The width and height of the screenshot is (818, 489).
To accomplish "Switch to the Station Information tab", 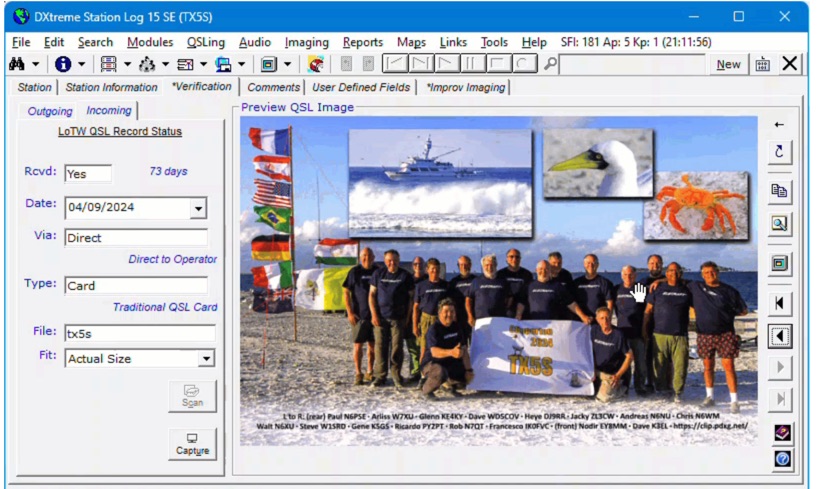I will pos(111,87).
